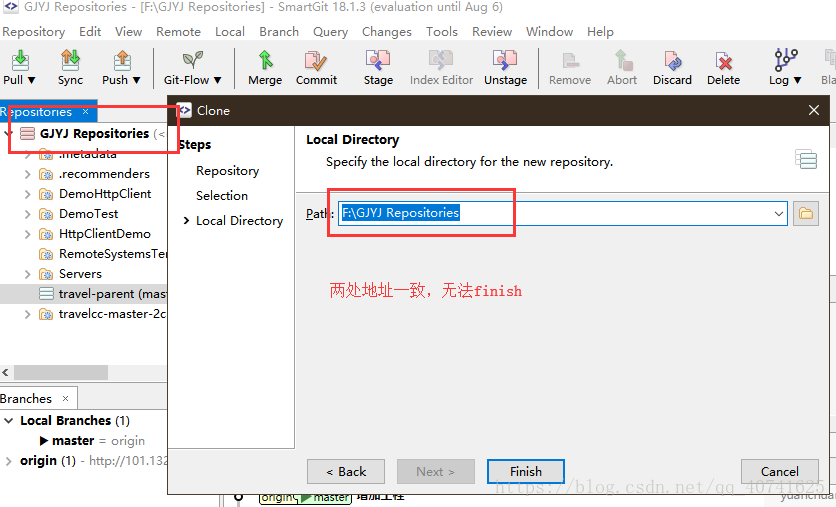This screenshot has height=507, width=836.
Task: Click the Index Editor toolbar icon
Action: (x=441, y=60)
